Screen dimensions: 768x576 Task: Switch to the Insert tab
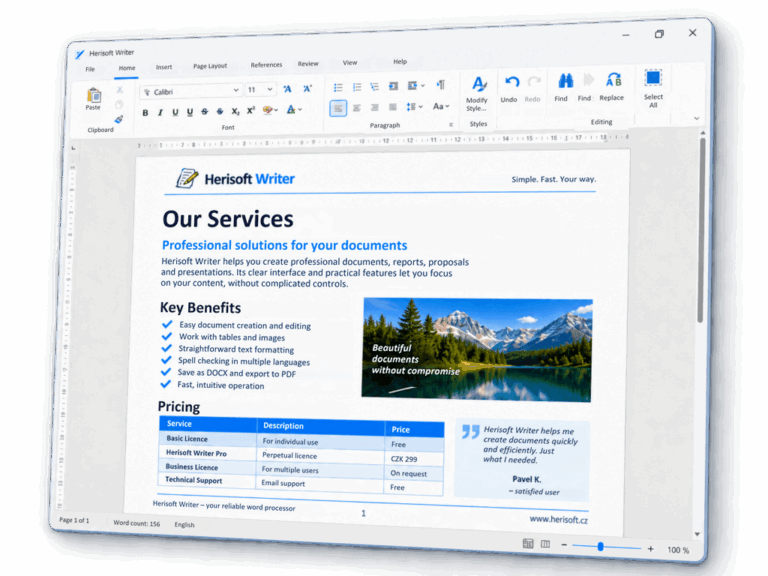click(x=164, y=67)
